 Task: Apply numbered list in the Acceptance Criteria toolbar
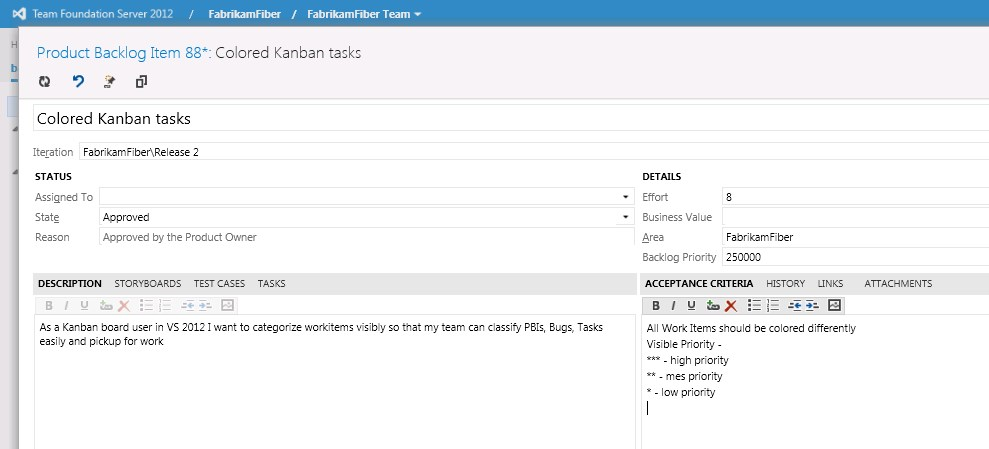773,306
